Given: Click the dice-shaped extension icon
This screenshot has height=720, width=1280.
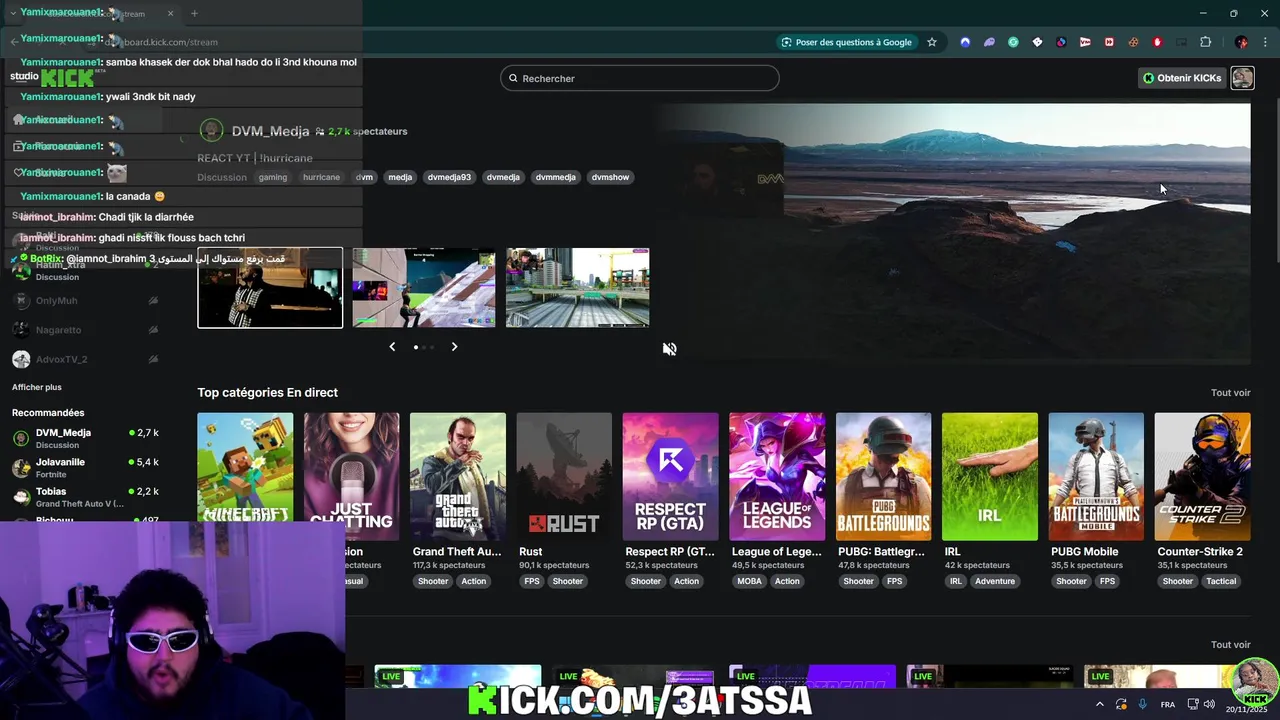Looking at the screenshot, I should point(1037,42).
